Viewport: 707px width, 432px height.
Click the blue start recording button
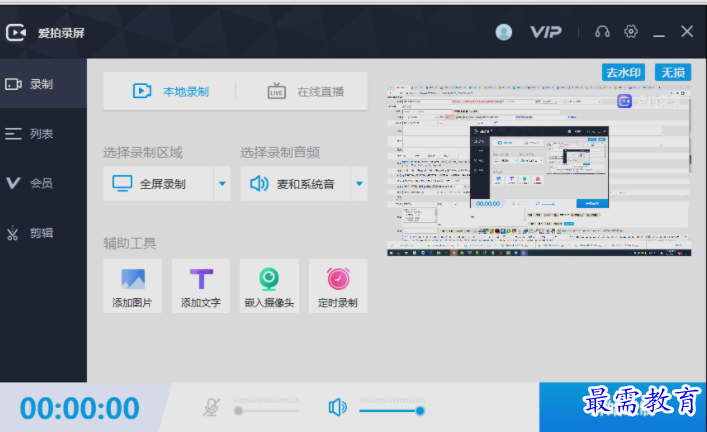623,407
